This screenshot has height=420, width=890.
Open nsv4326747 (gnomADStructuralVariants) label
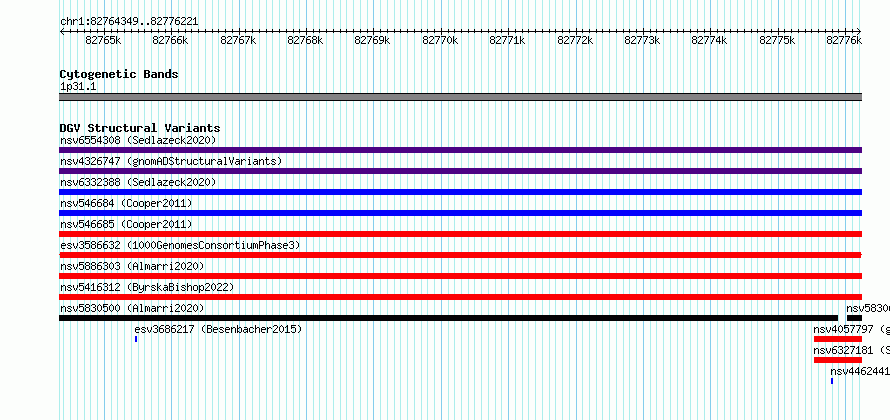[x=171, y=161]
